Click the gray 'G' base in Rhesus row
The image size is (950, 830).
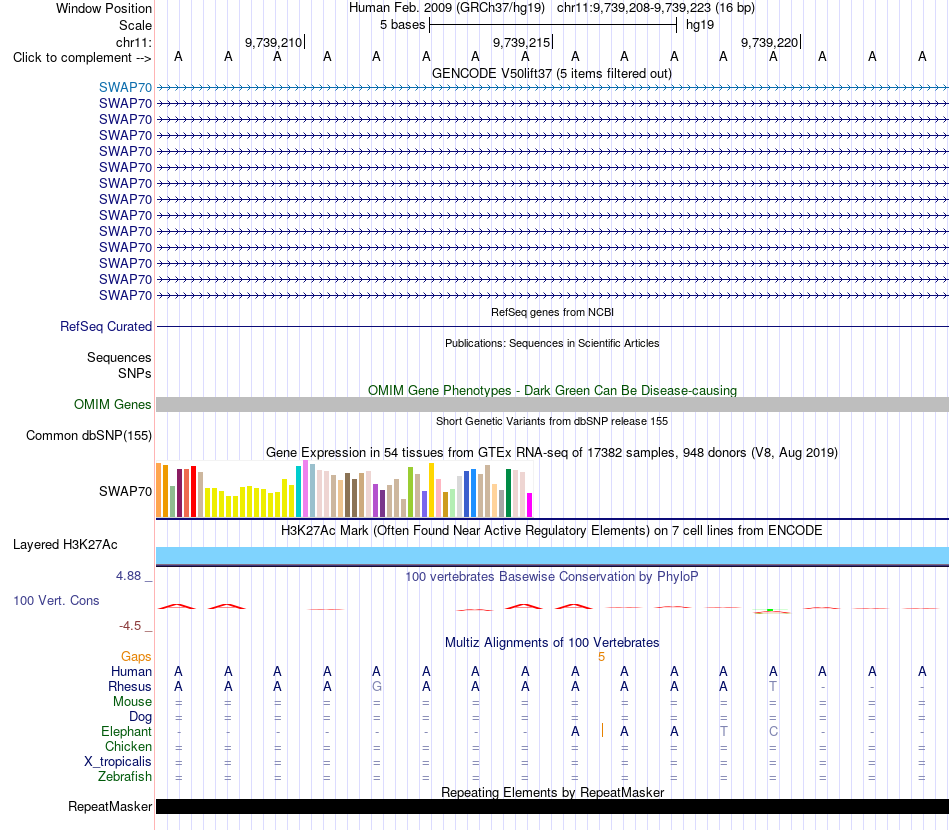[376, 686]
